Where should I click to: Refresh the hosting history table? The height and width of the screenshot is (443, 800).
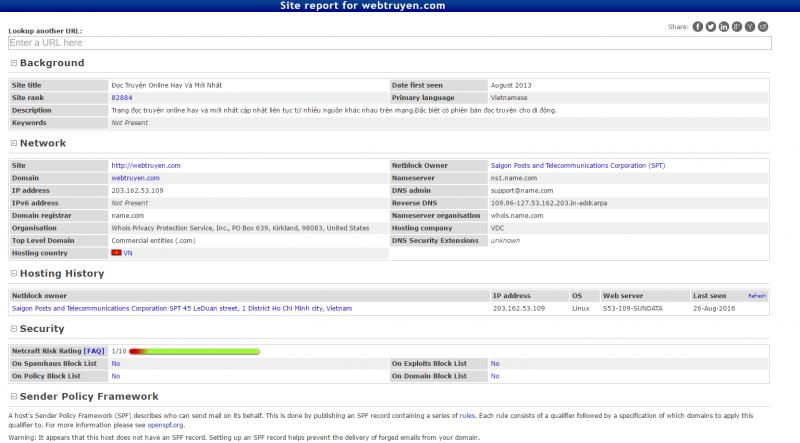(x=757, y=296)
